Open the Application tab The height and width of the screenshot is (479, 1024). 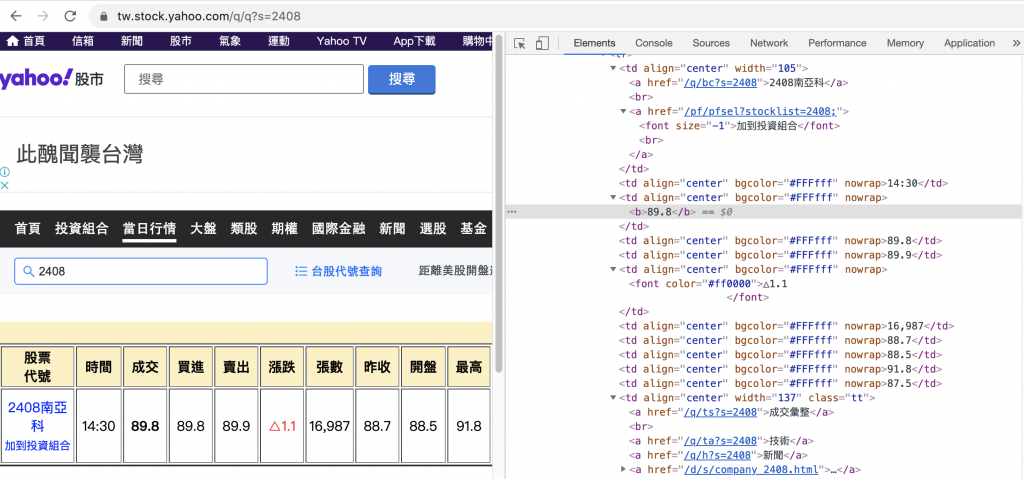click(x=969, y=43)
